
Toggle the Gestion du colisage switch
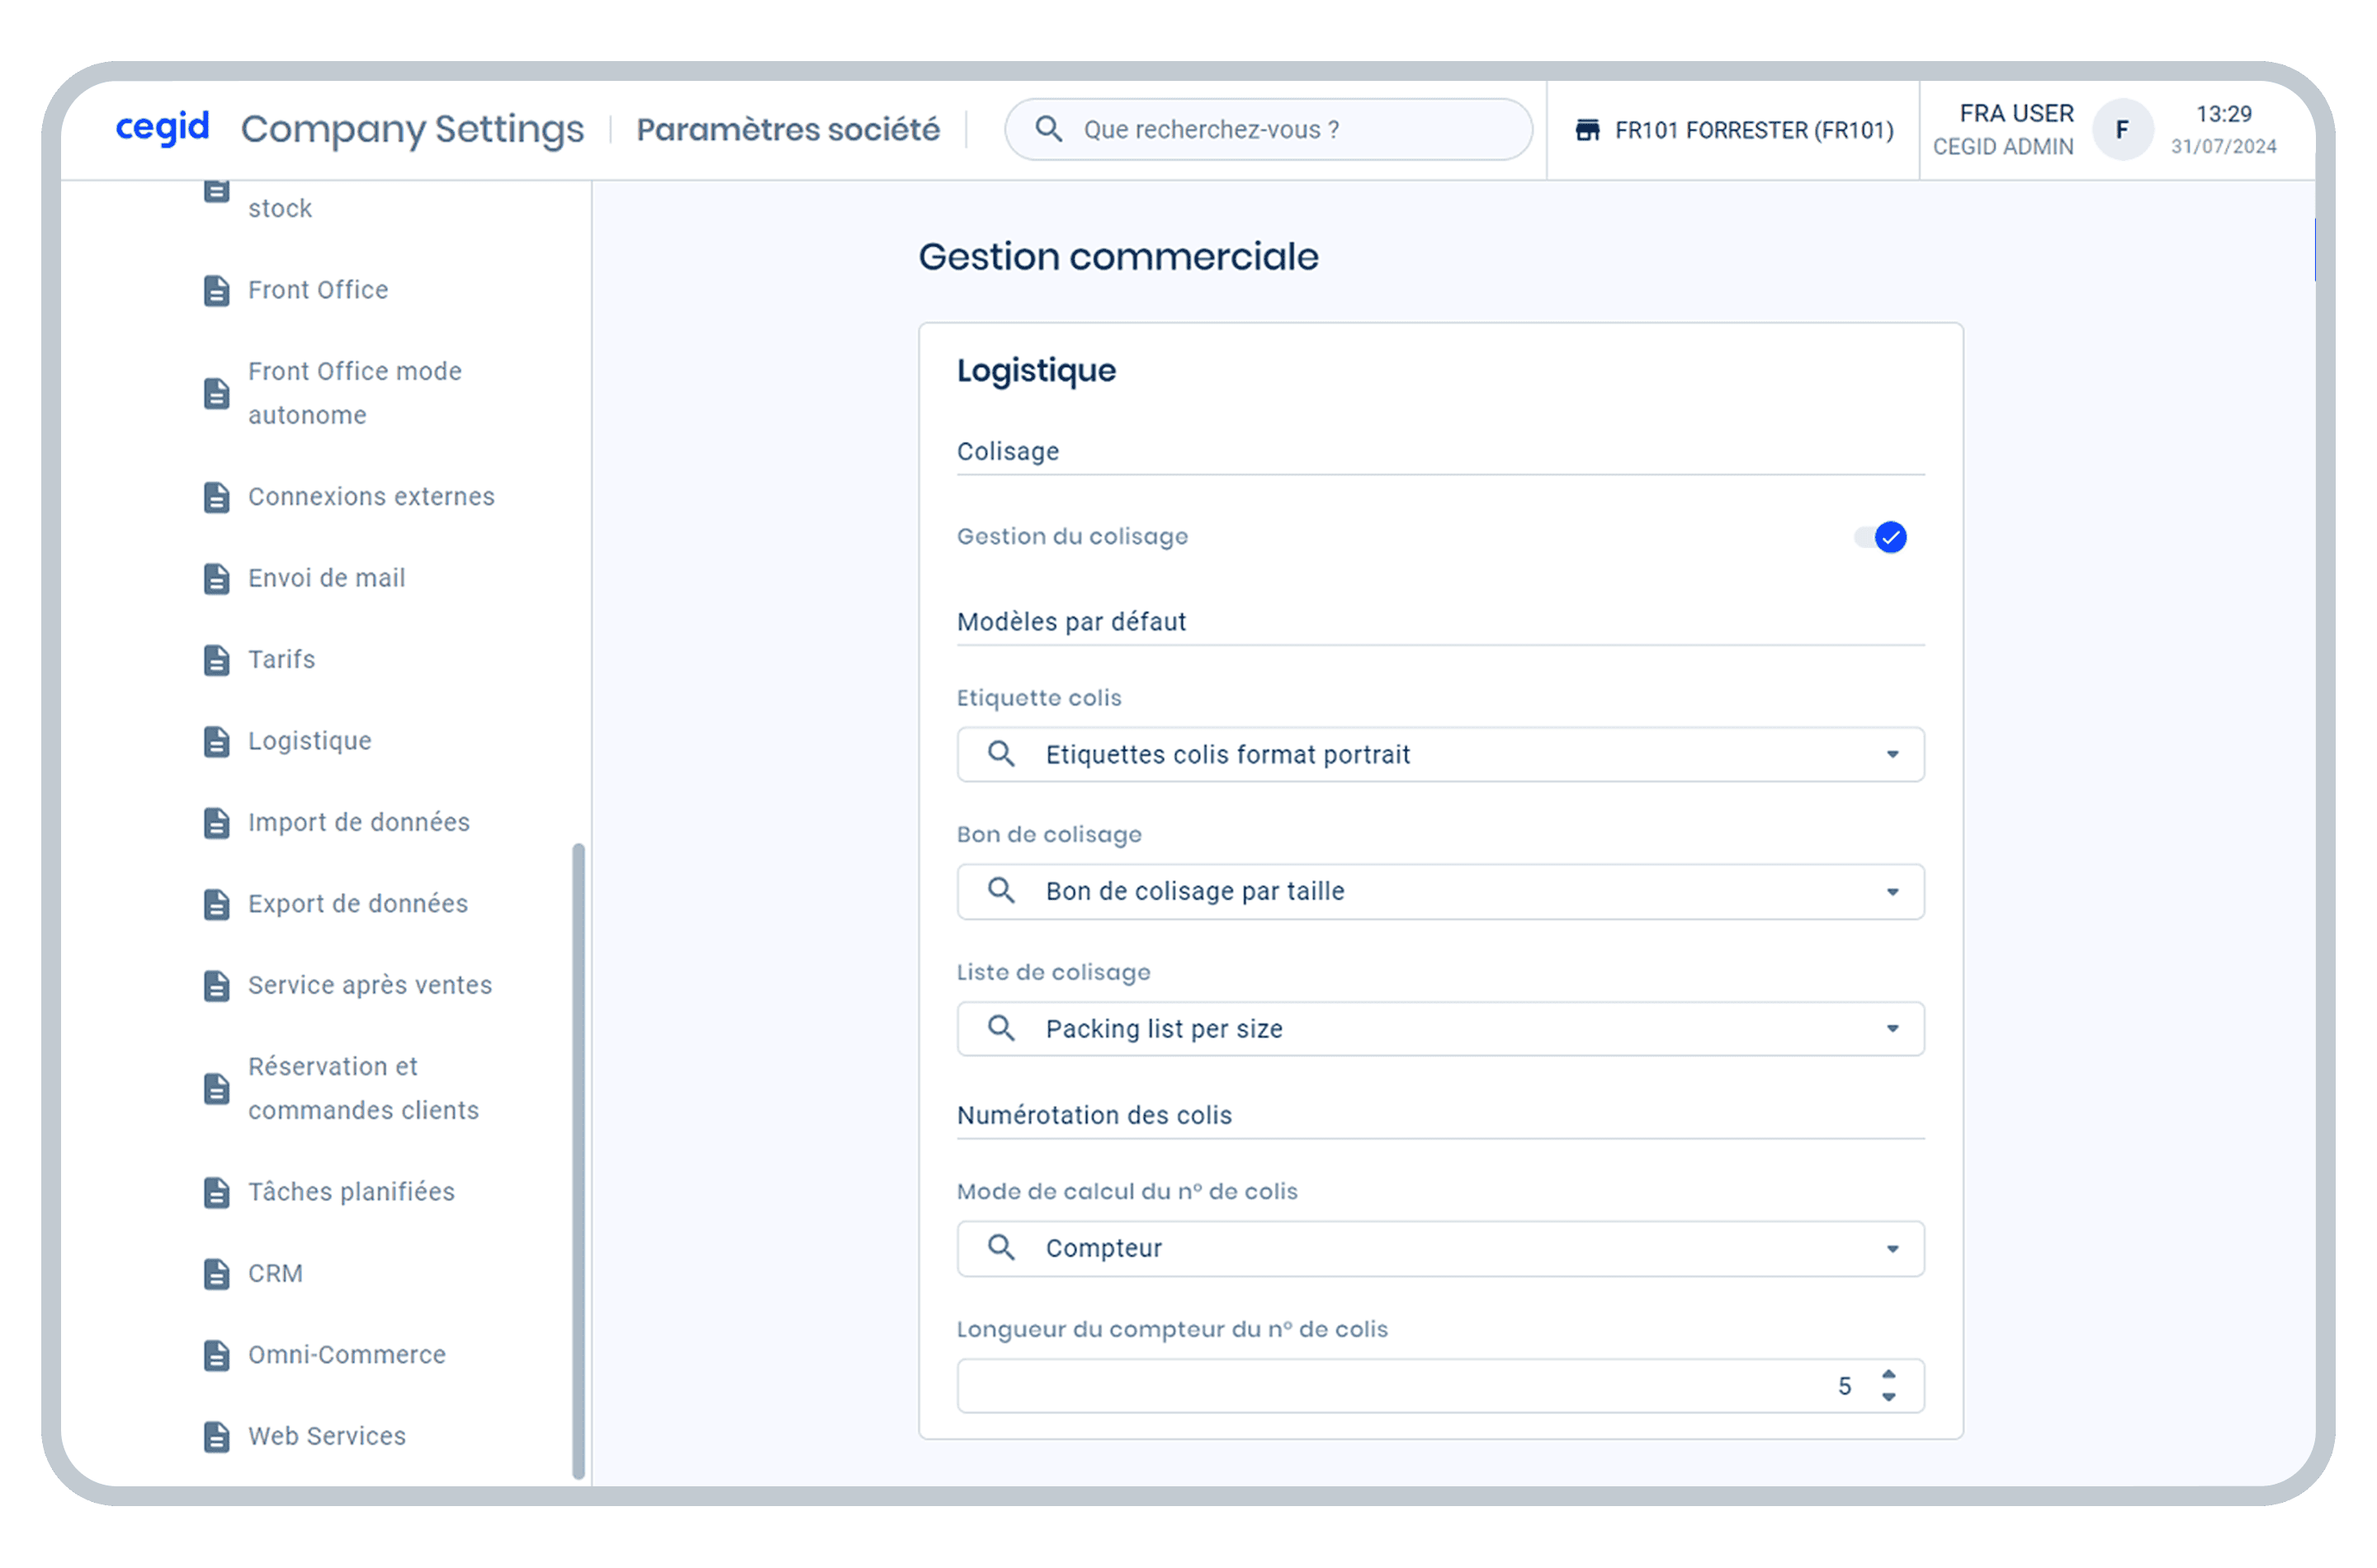click(1882, 538)
